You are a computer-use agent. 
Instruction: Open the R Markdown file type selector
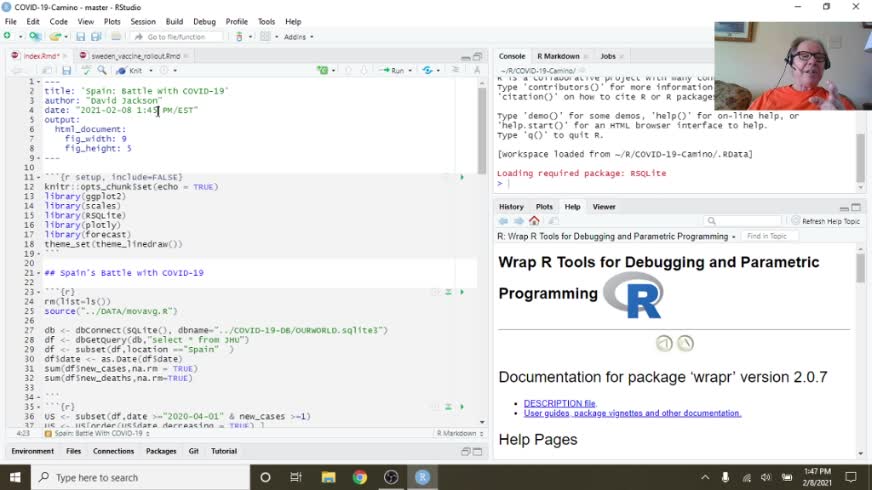(x=459, y=433)
